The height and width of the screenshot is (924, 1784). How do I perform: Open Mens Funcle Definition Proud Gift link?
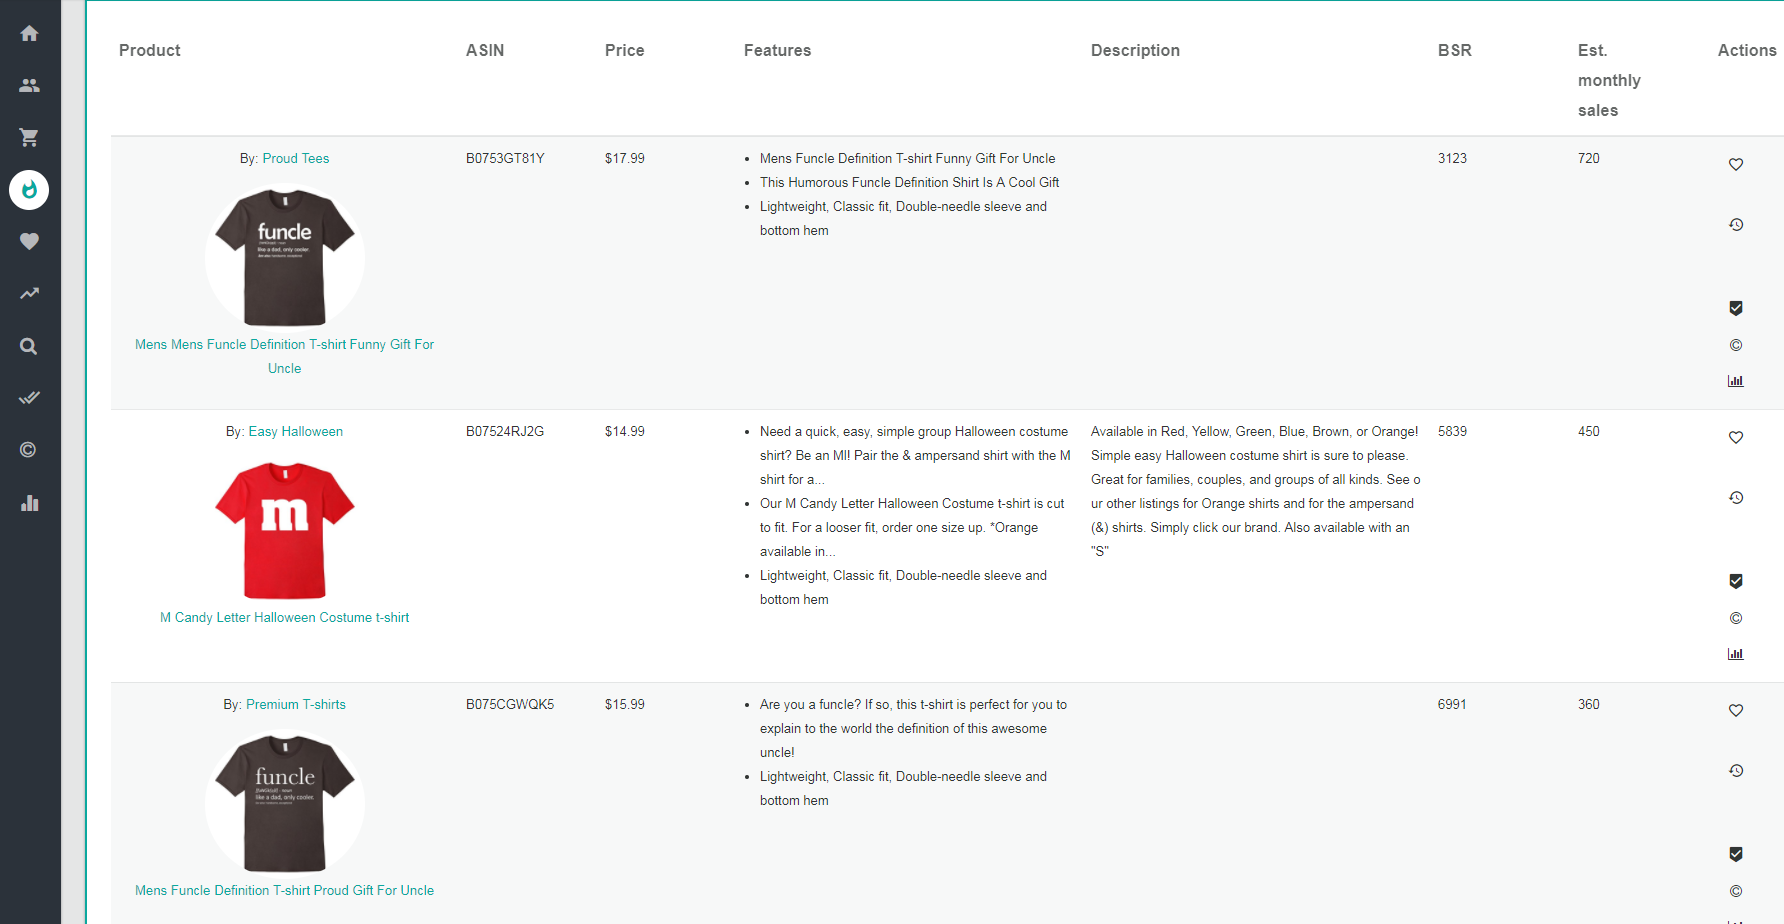(x=285, y=890)
